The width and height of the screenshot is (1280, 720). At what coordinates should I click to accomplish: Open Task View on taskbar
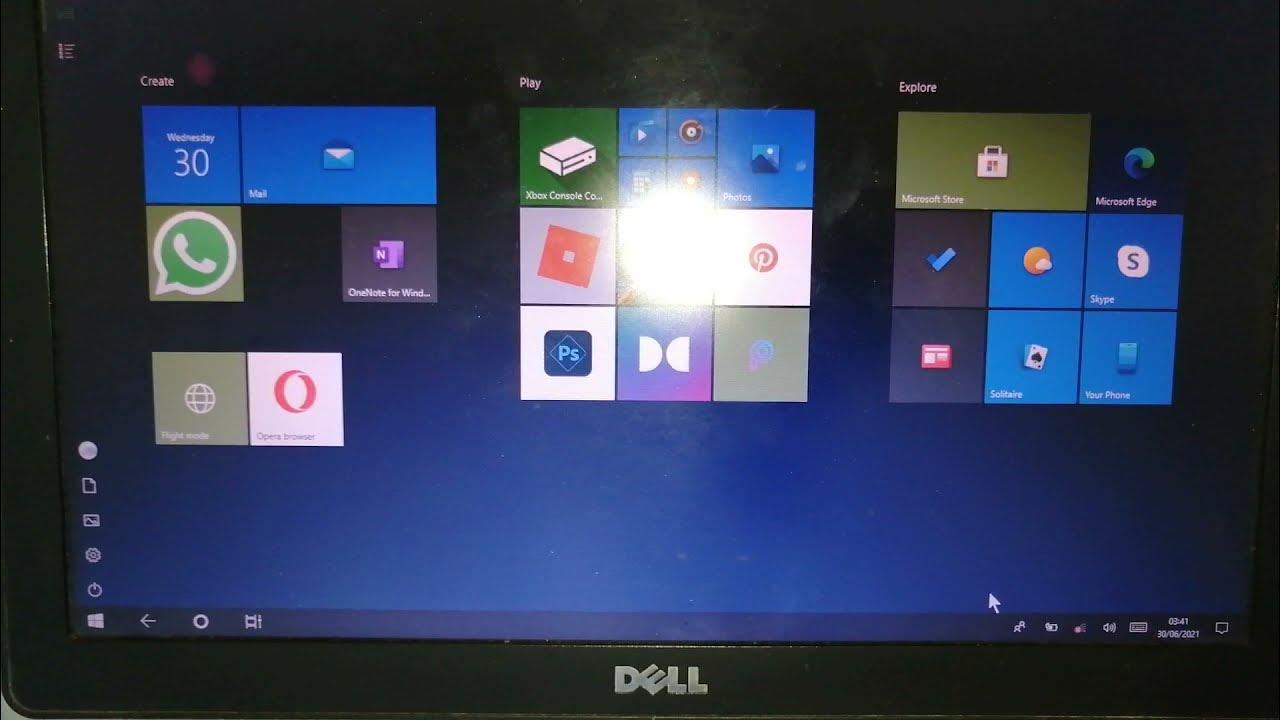click(x=253, y=622)
